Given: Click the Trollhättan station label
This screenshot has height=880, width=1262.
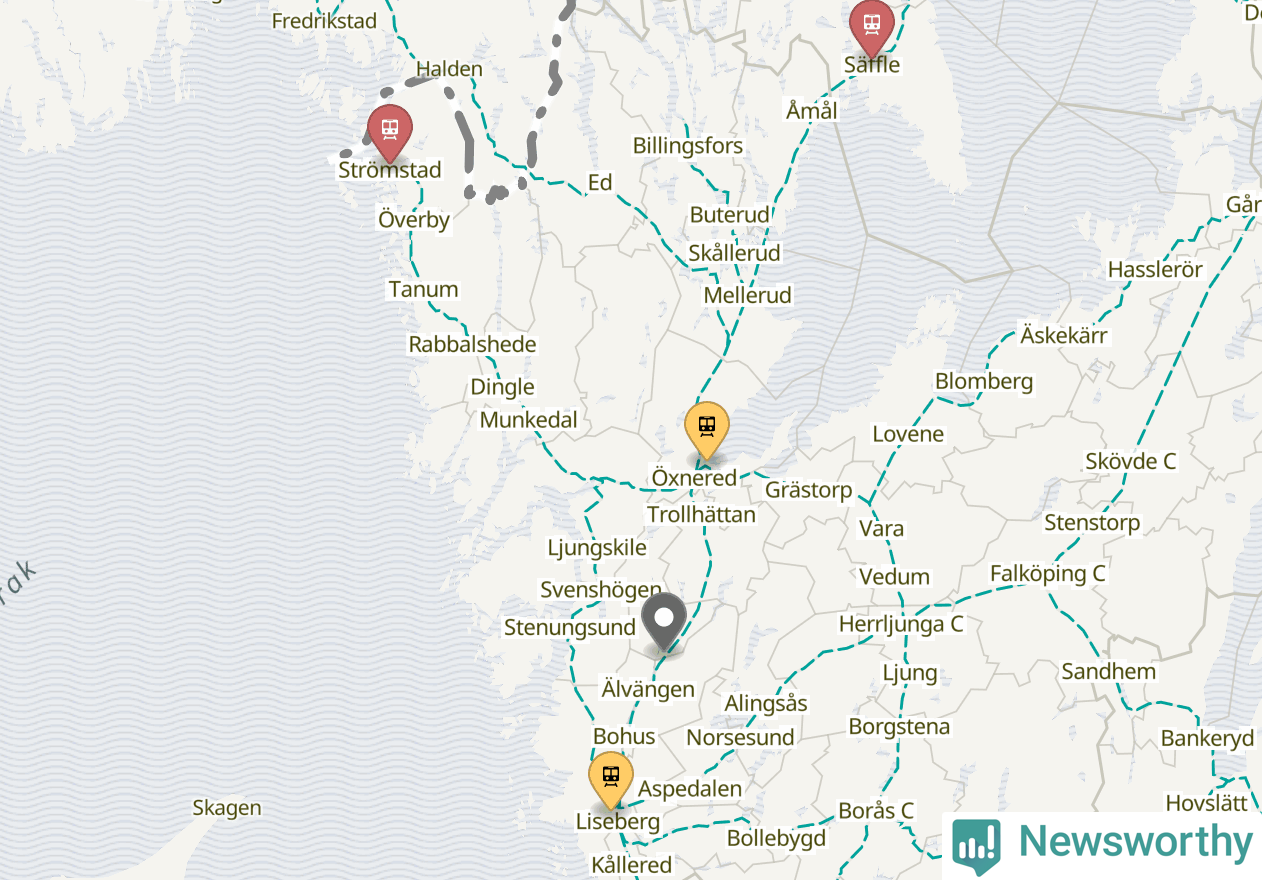Looking at the screenshot, I should pos(701,515).
